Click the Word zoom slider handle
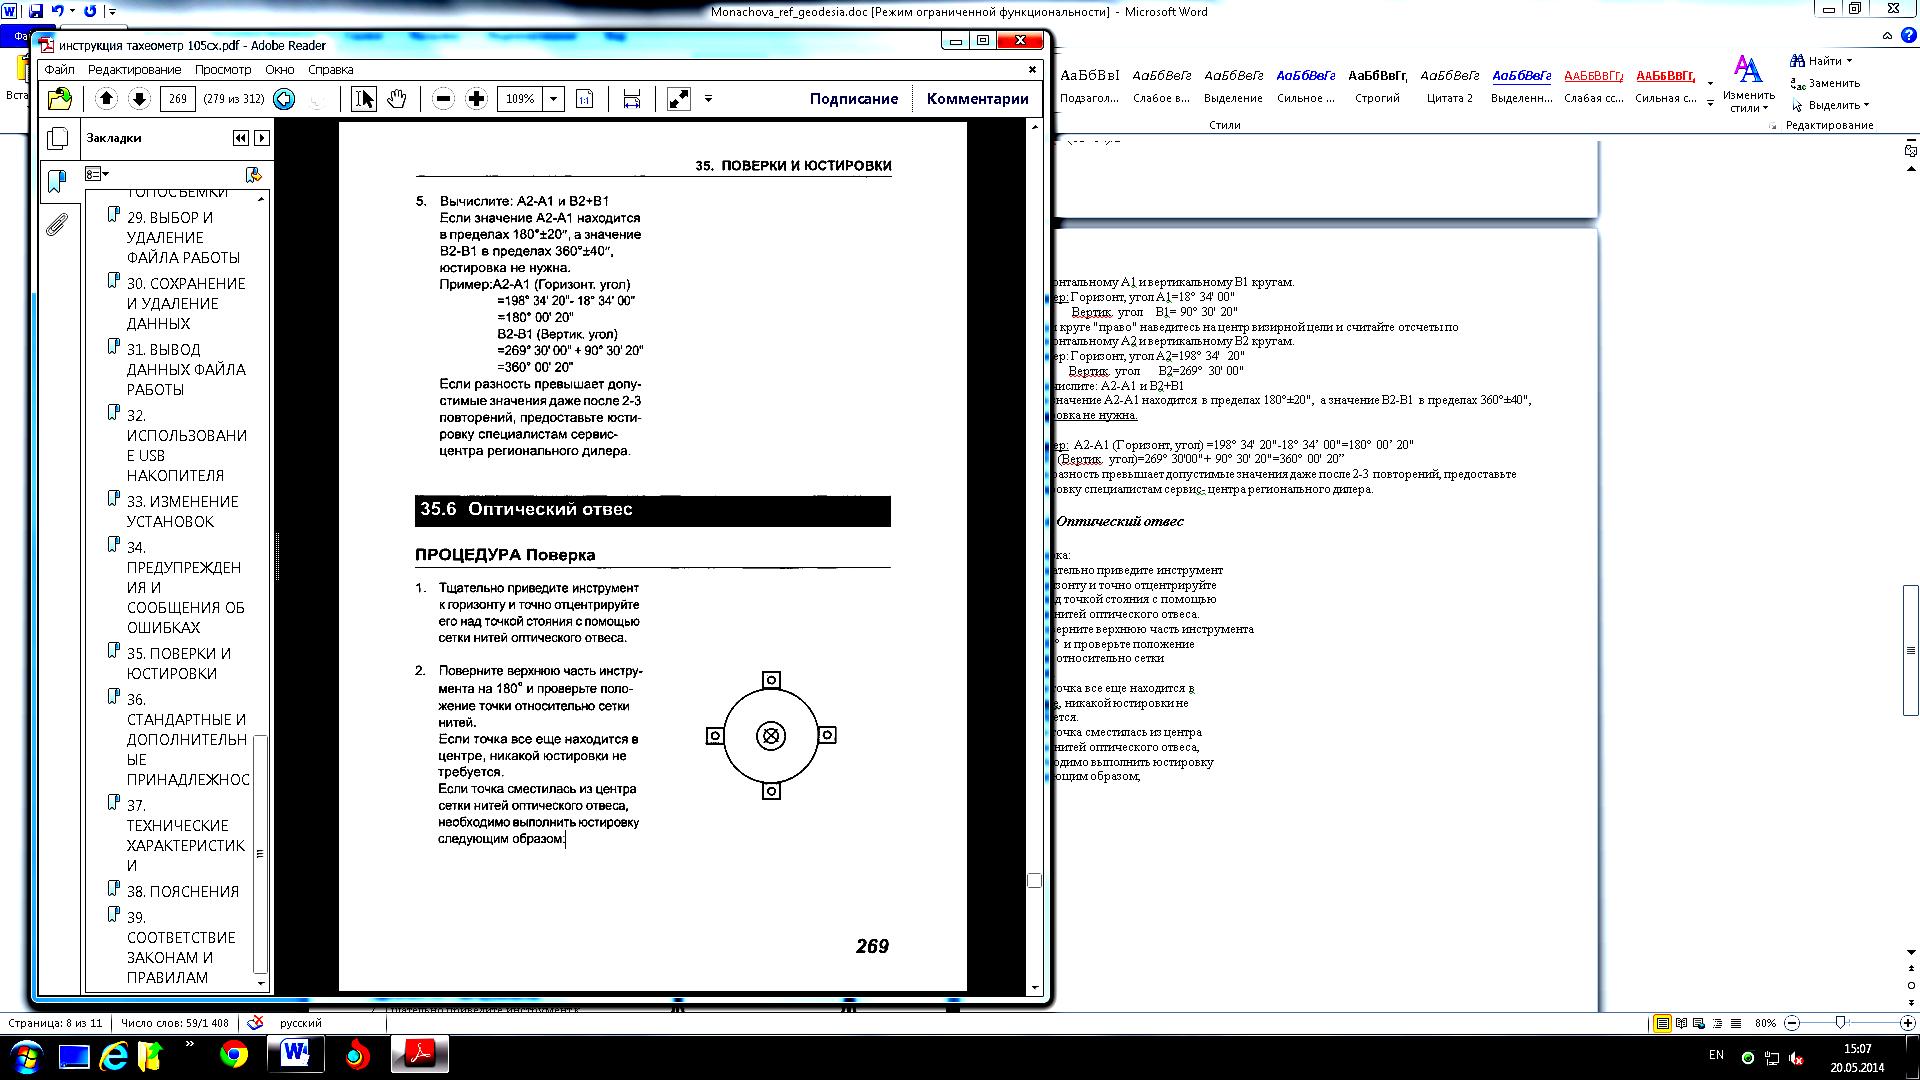1920x1080 pixels. tap(1840, 1023)
